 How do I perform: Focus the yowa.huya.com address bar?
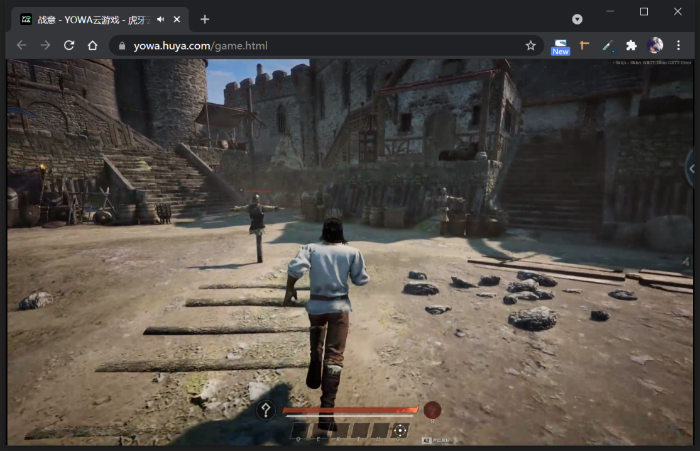pyautogui.click(x=326, y=46)
